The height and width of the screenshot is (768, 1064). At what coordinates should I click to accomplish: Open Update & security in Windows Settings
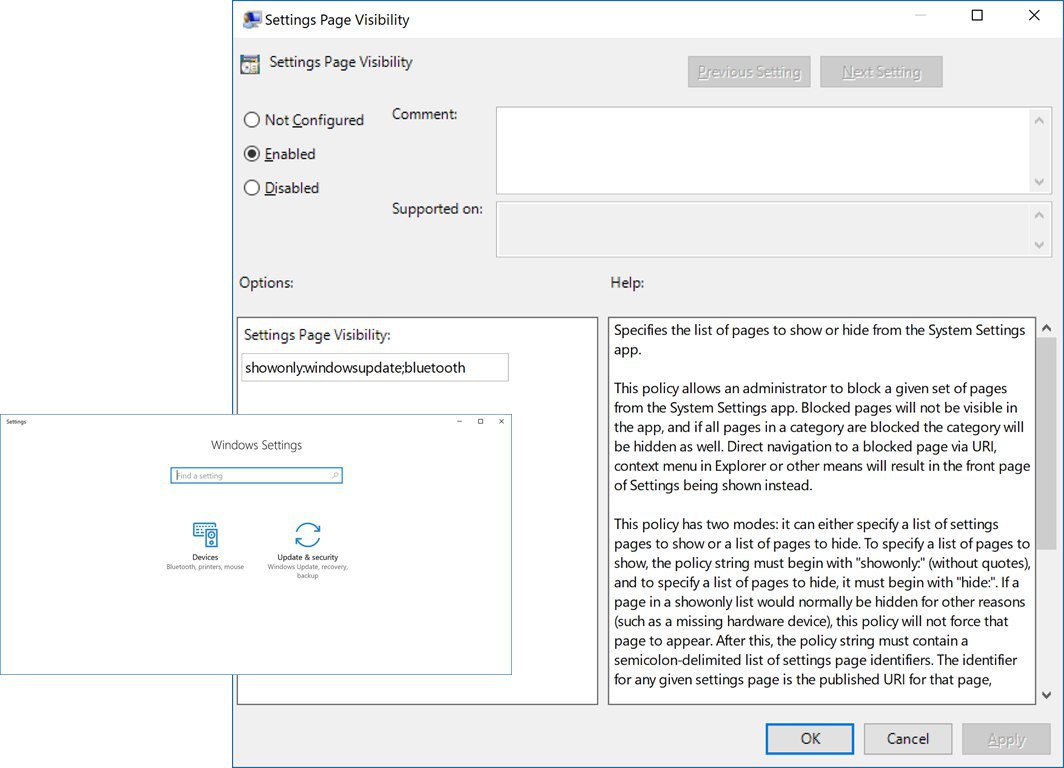pyautogui.click(x=307, y=550)
